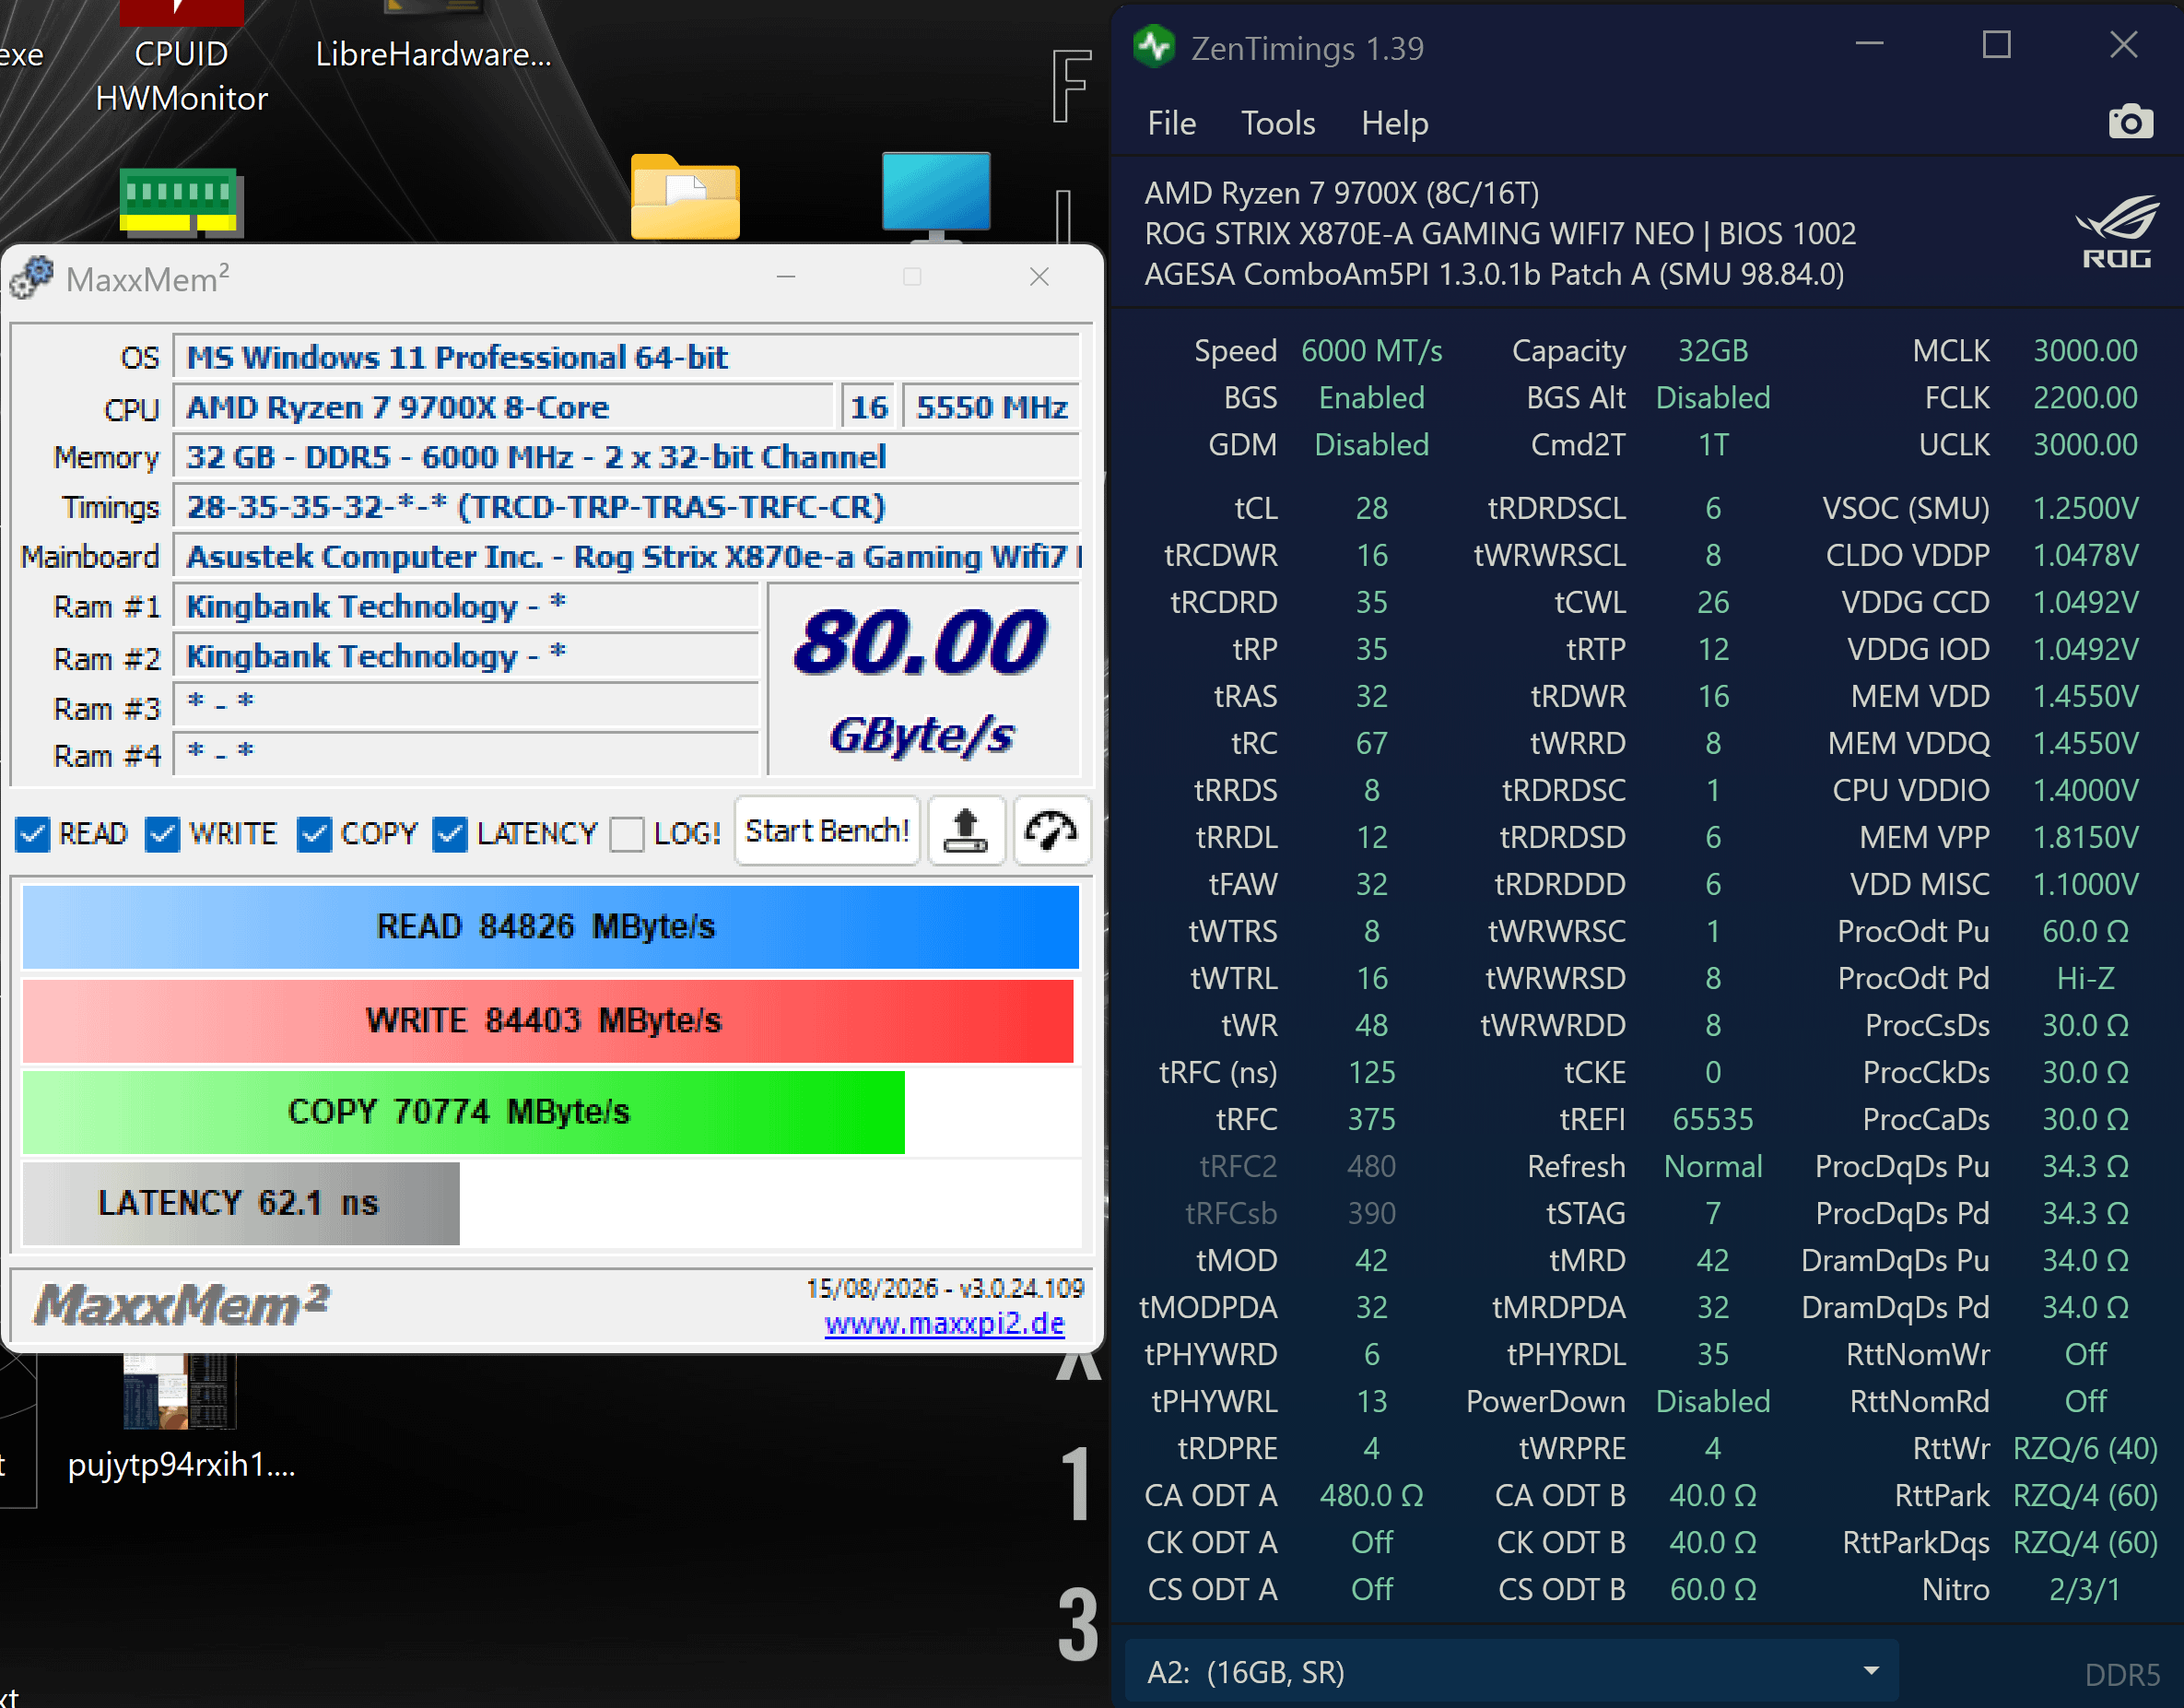Image resolution: width=2184 pixels, height=1708 pixels.
Task: Click the VSOC (SMU) value 1.2500V
Action: tap(2085, 508)
